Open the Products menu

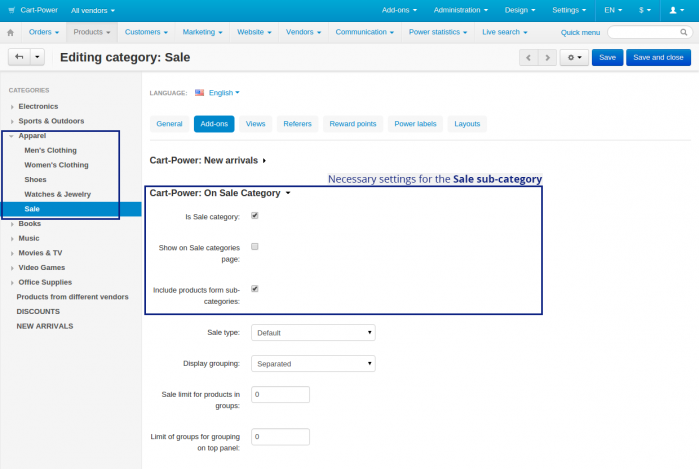click(92, 32)
